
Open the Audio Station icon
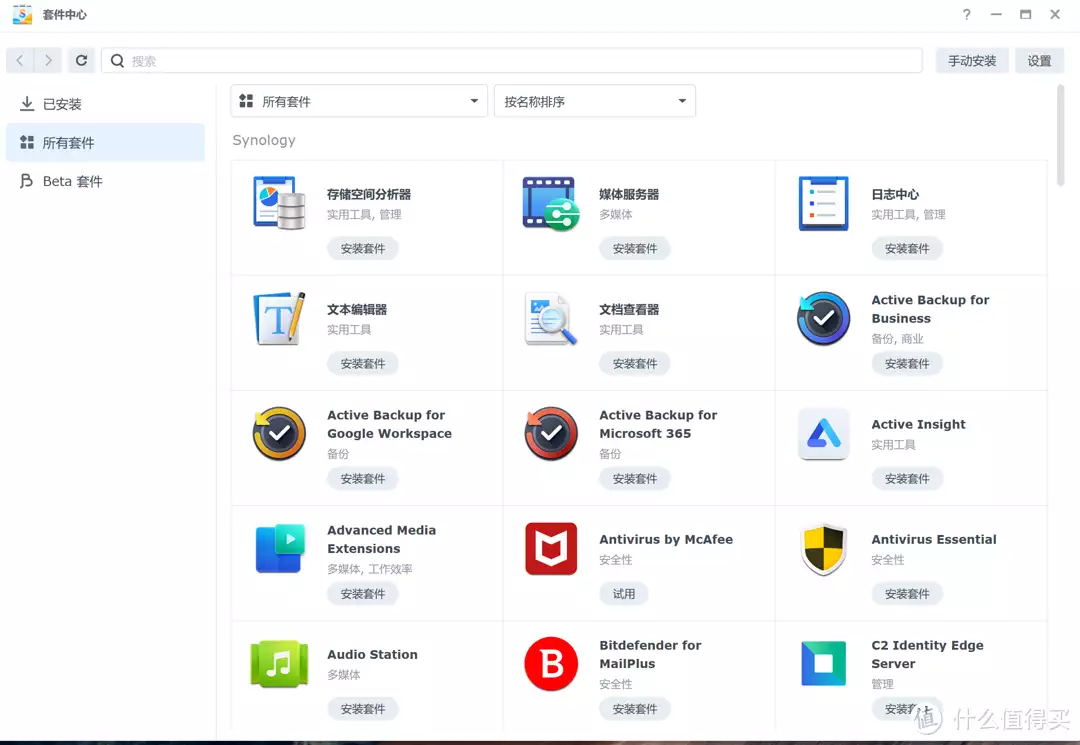[279, 664]
